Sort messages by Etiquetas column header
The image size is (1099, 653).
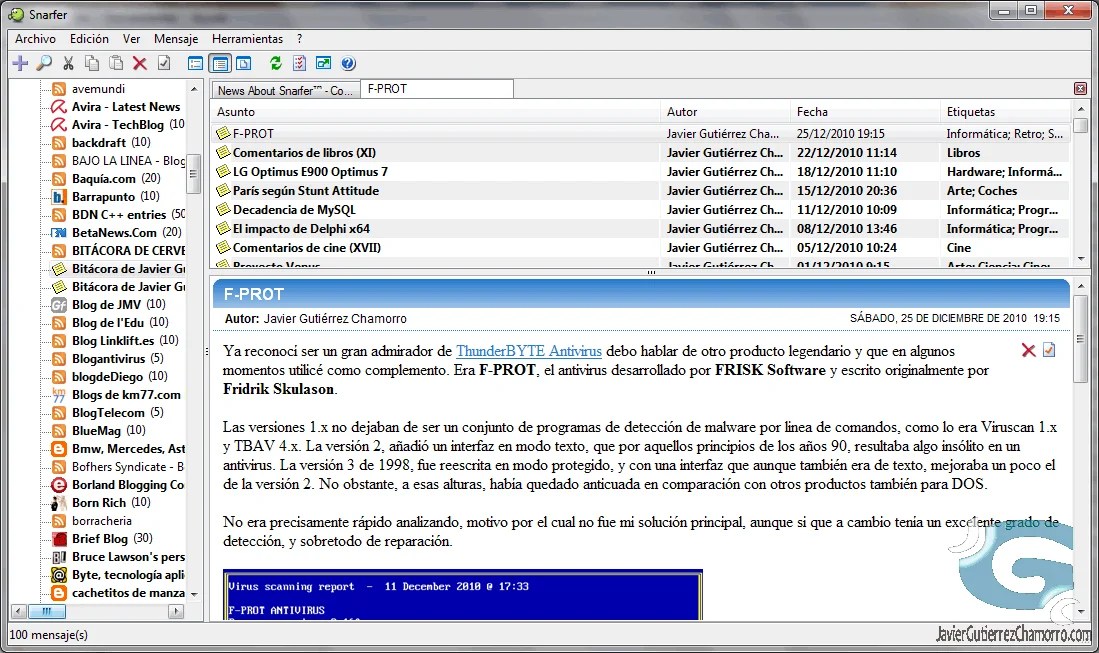[x=1005, y=111]
